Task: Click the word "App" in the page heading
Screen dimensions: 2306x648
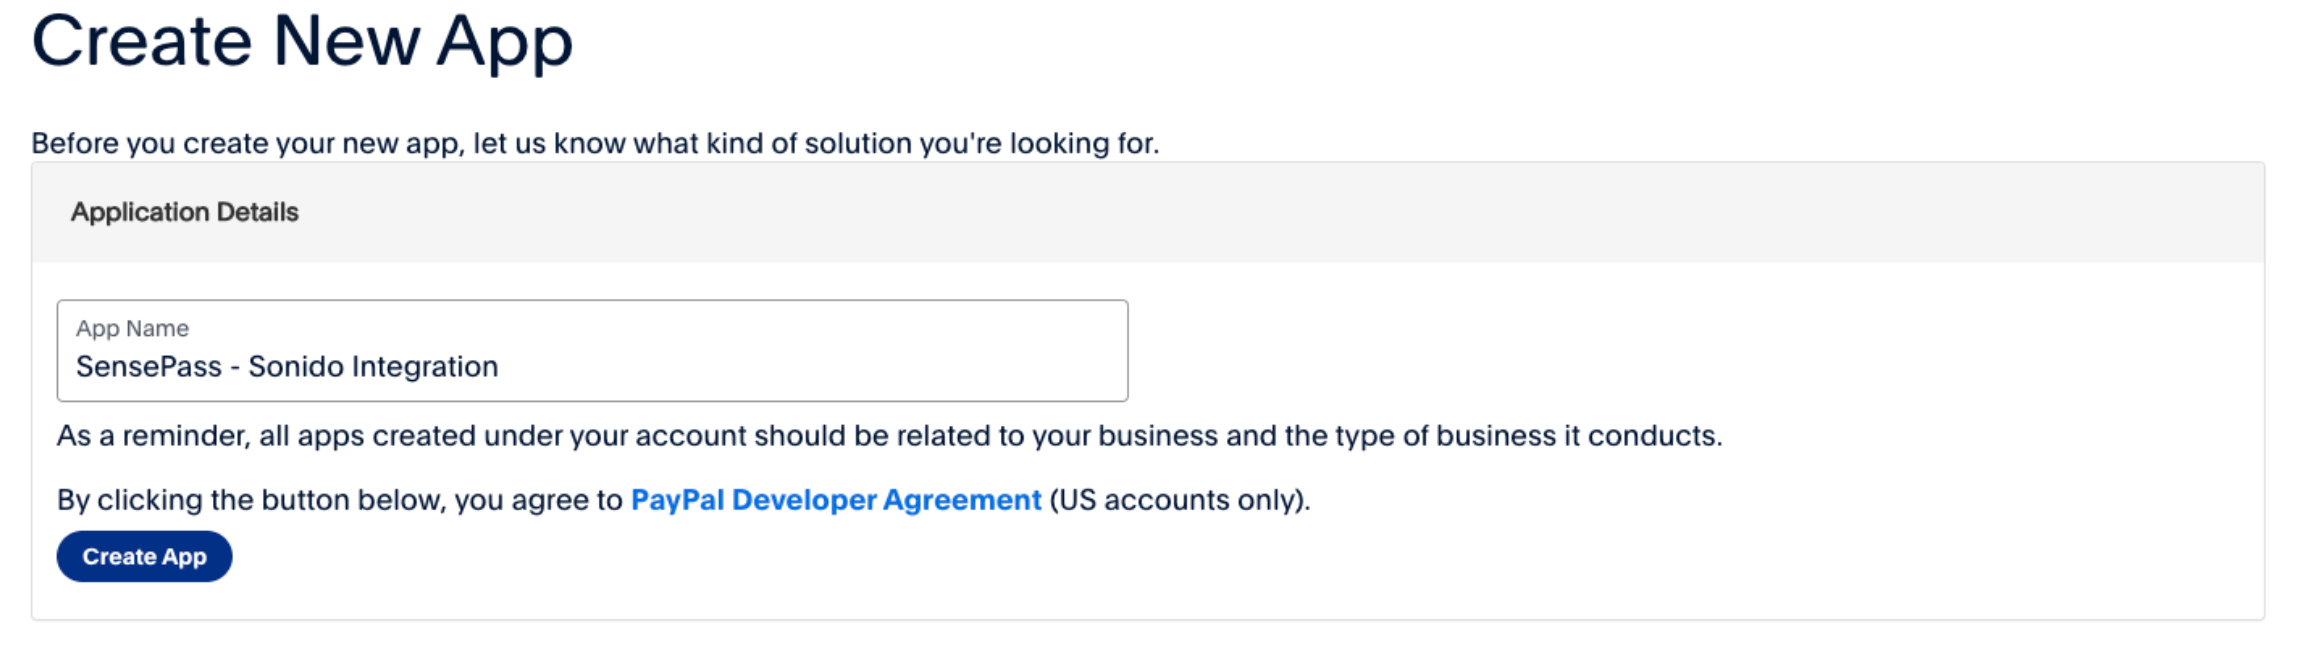Action: point(503,42)
